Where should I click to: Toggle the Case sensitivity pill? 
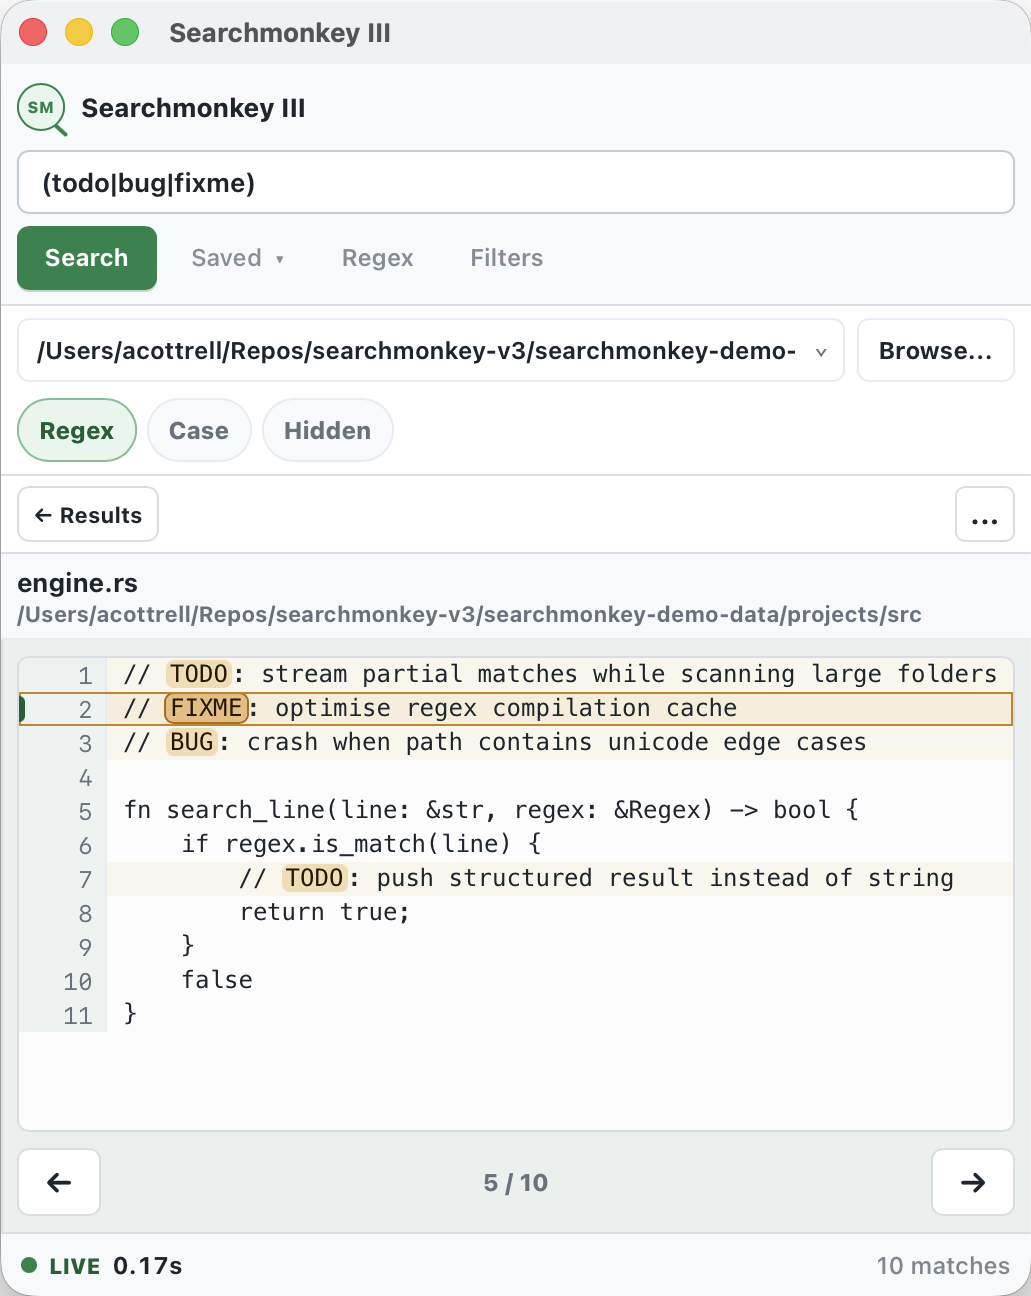199,430
